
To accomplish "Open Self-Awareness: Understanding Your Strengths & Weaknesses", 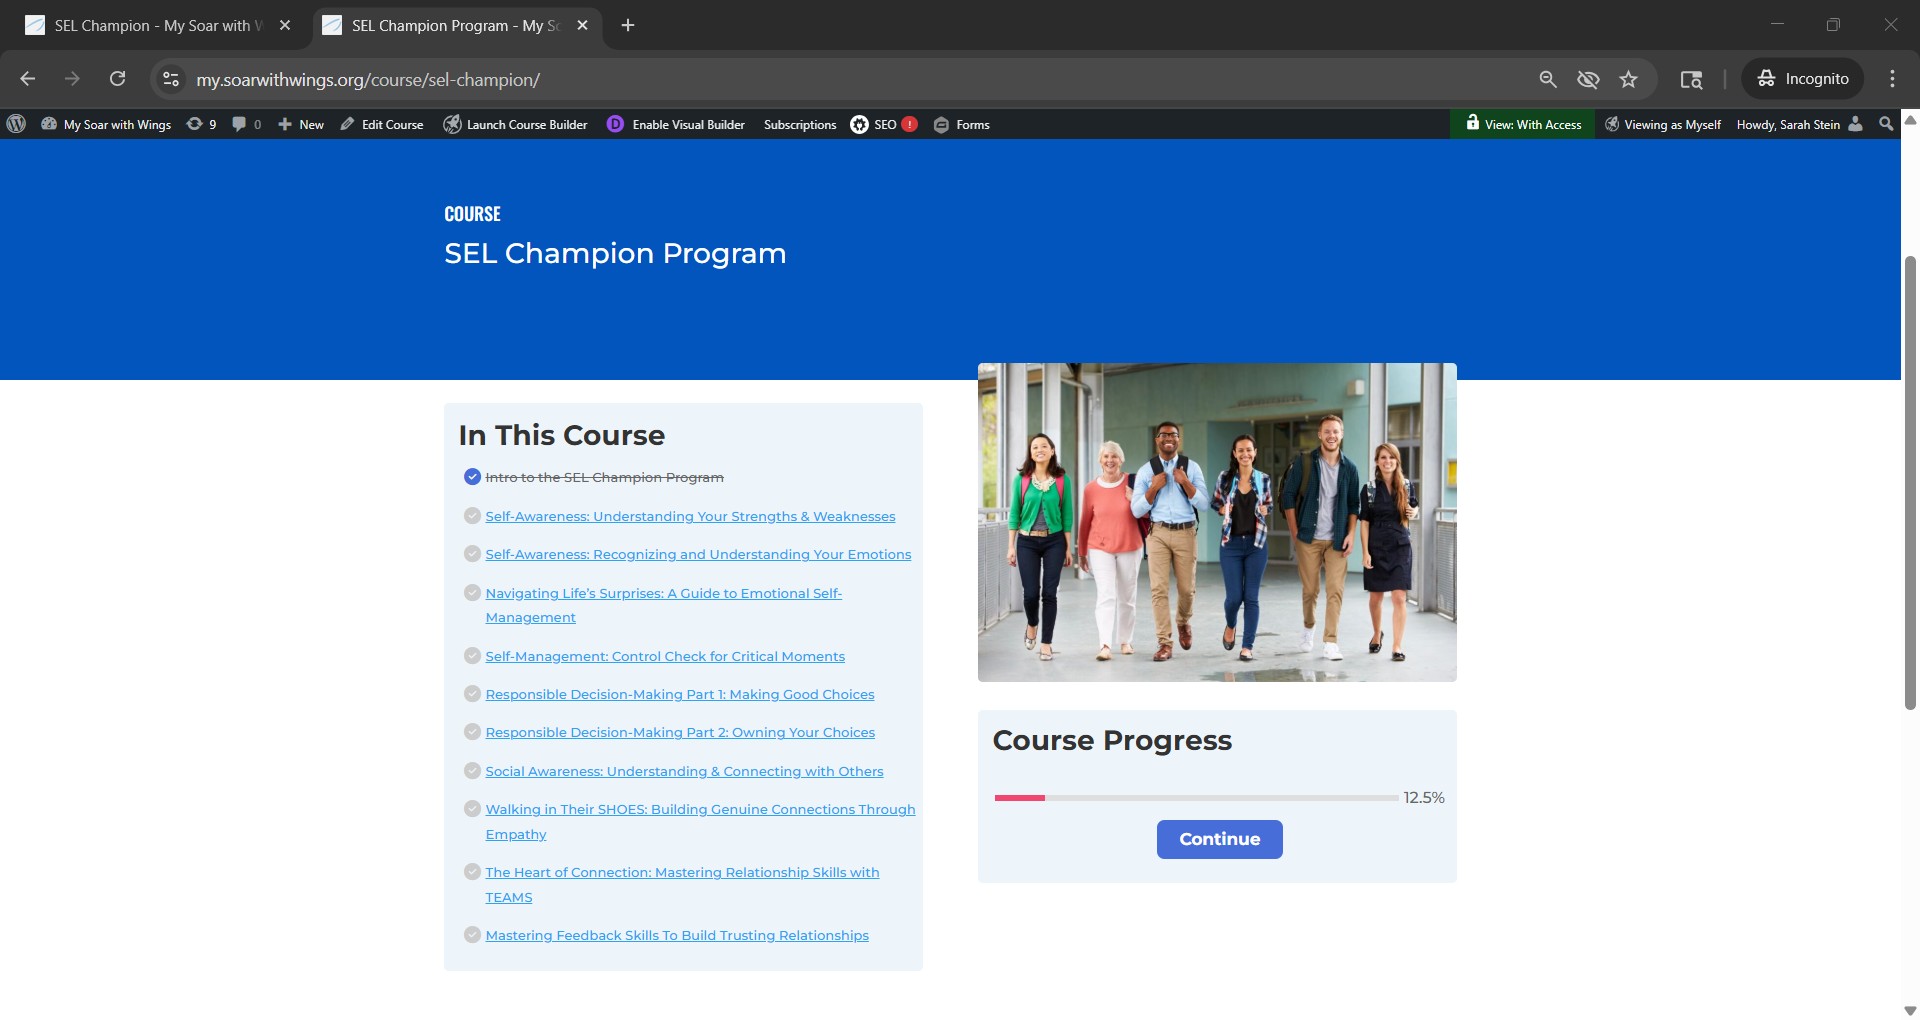I will [x=690, y=516].
